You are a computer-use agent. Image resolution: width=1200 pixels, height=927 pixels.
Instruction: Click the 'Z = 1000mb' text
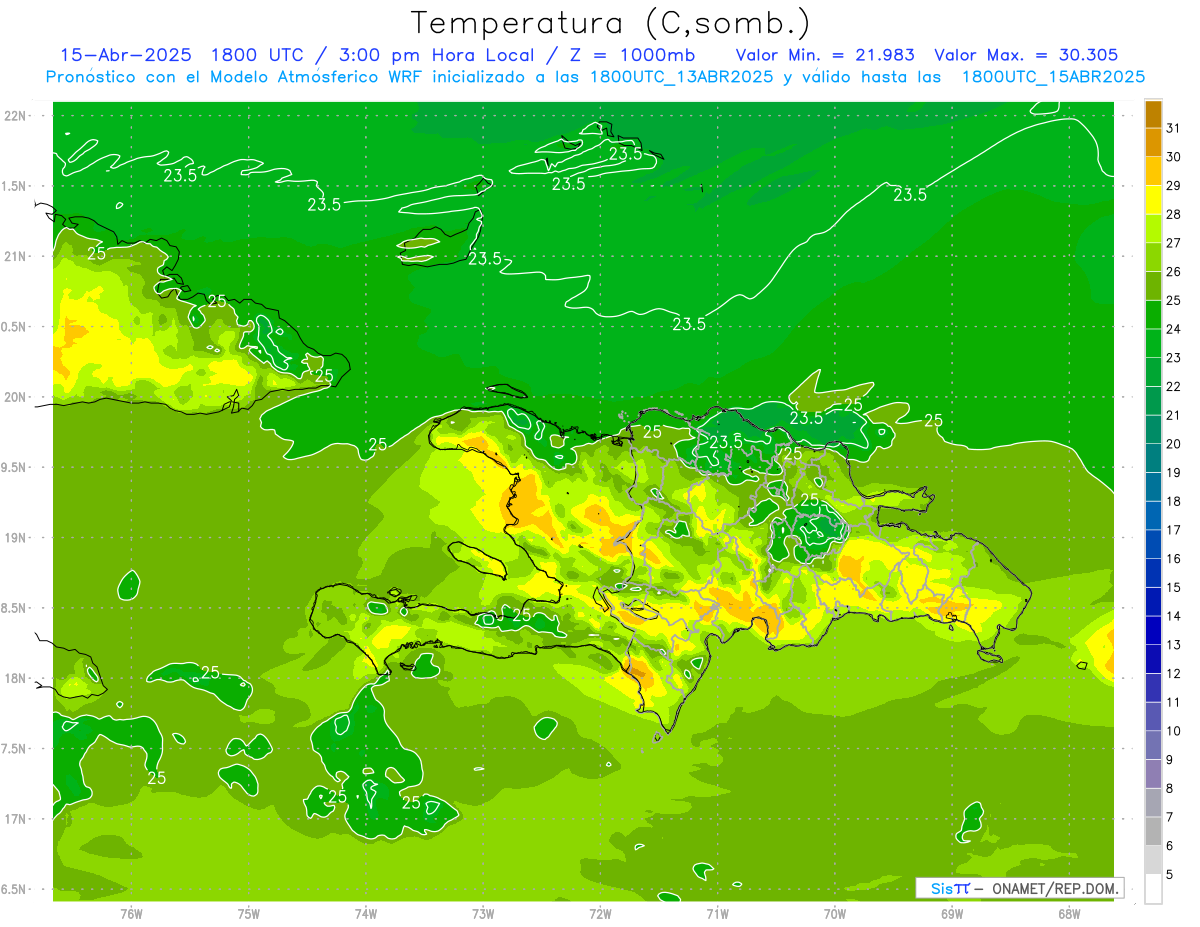(x=632, y=55)
